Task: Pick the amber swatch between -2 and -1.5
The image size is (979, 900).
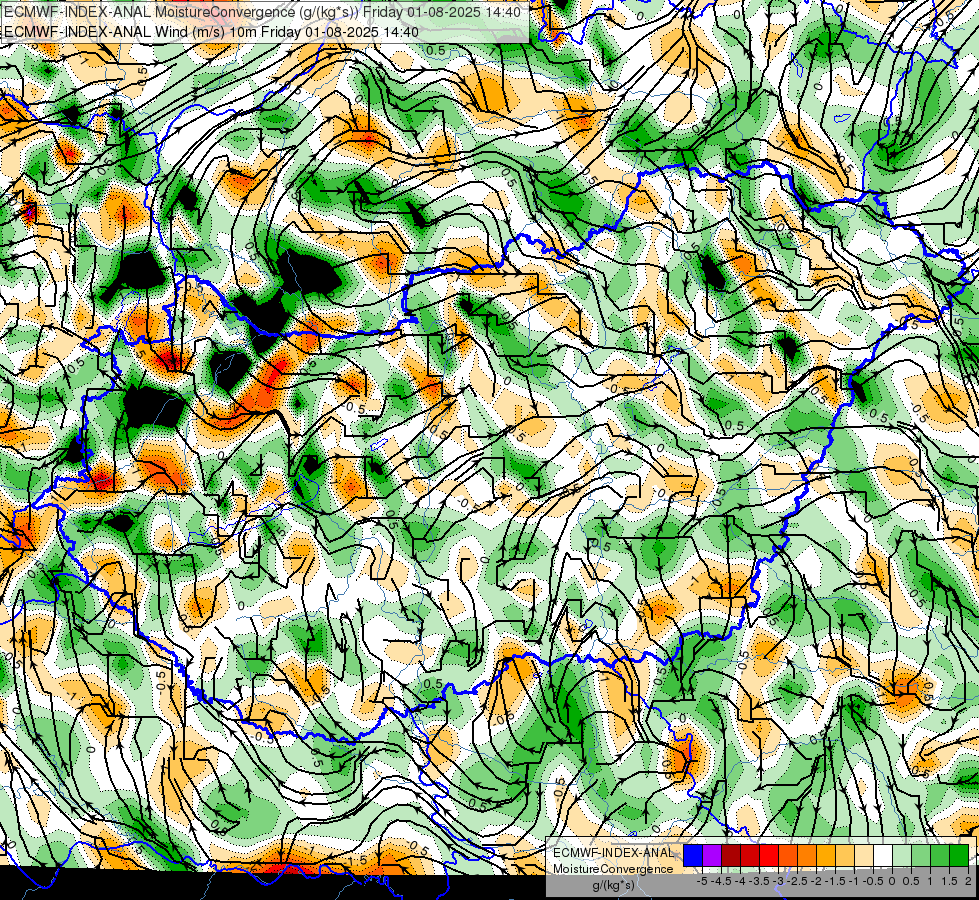Action: point(825,855)
